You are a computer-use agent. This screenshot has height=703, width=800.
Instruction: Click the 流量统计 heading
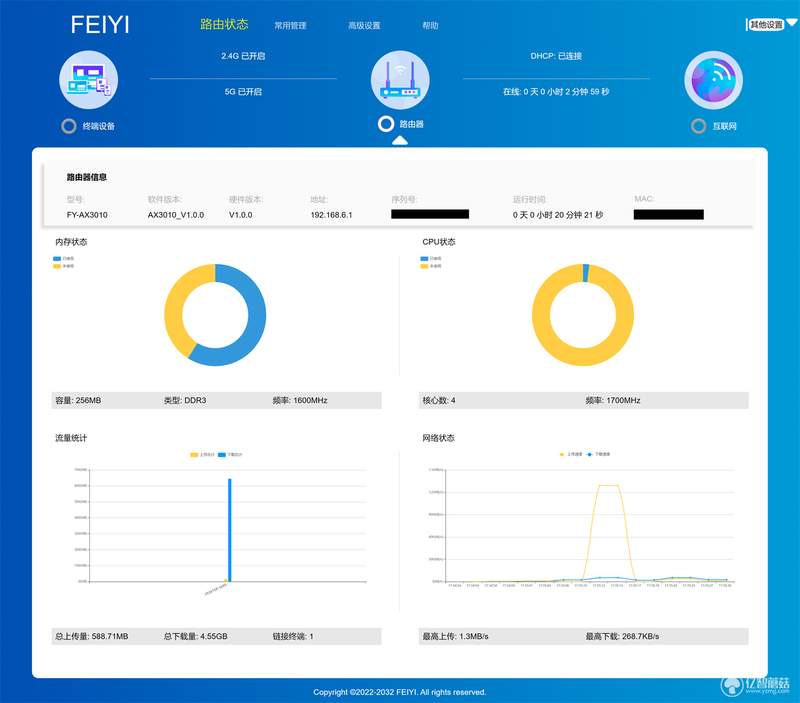[71, 438]
